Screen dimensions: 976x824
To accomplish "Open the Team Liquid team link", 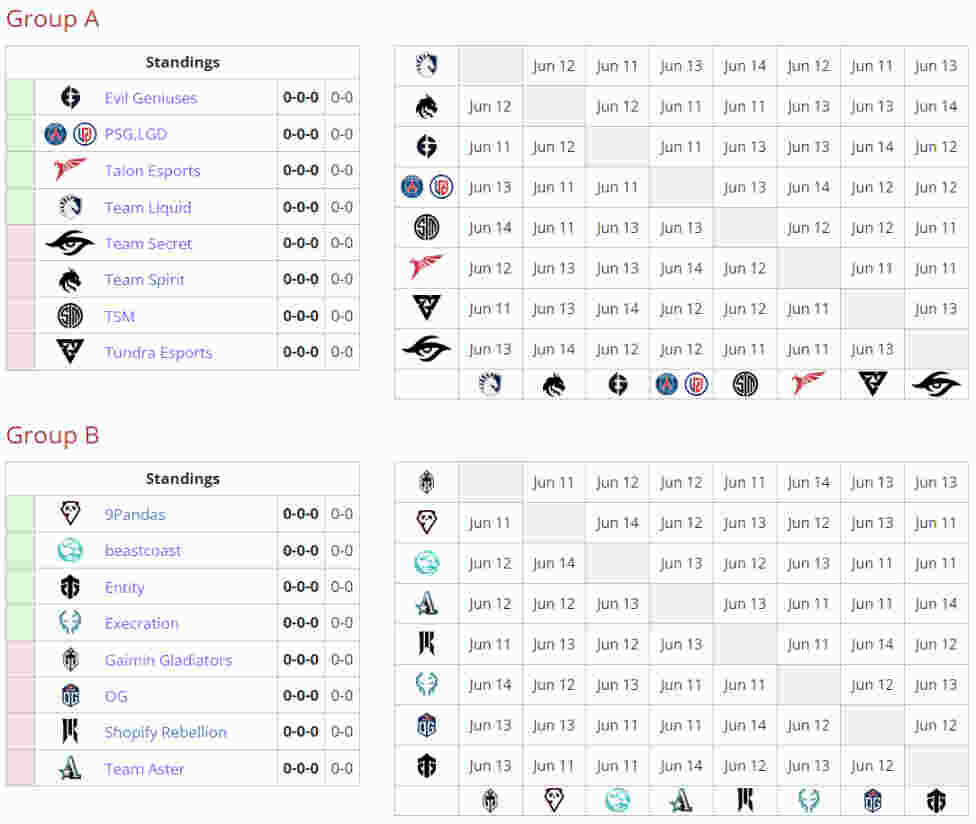I will point(148,207).
